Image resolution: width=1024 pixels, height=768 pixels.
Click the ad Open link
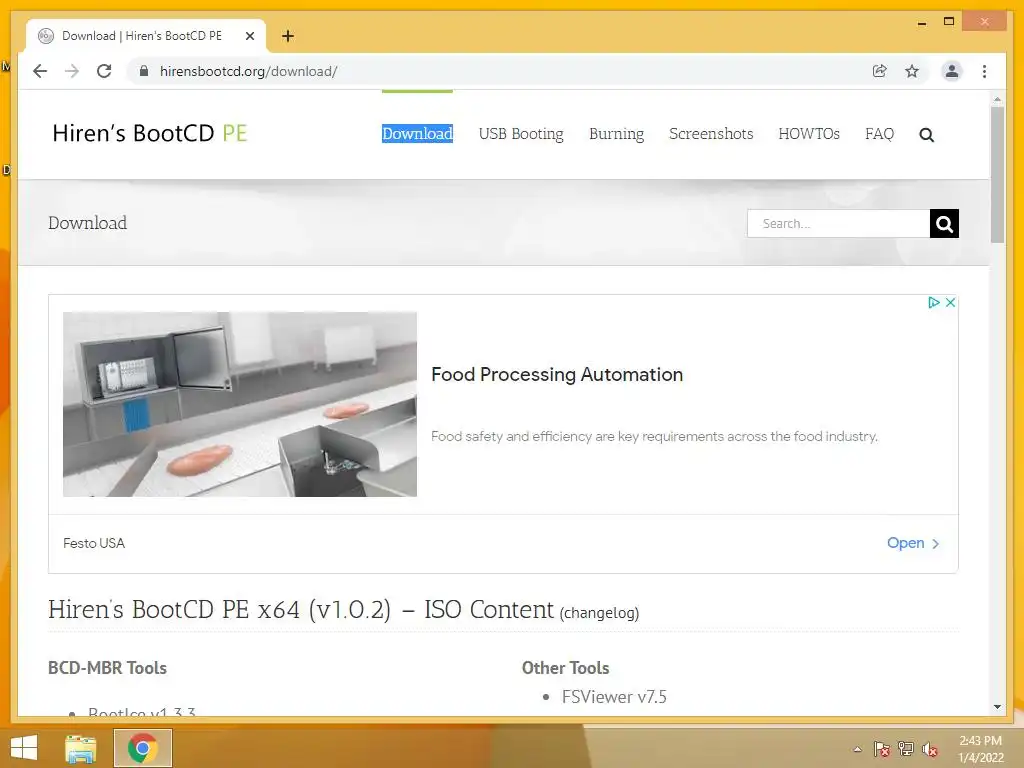pyautogui.click(x=913, y=543)
